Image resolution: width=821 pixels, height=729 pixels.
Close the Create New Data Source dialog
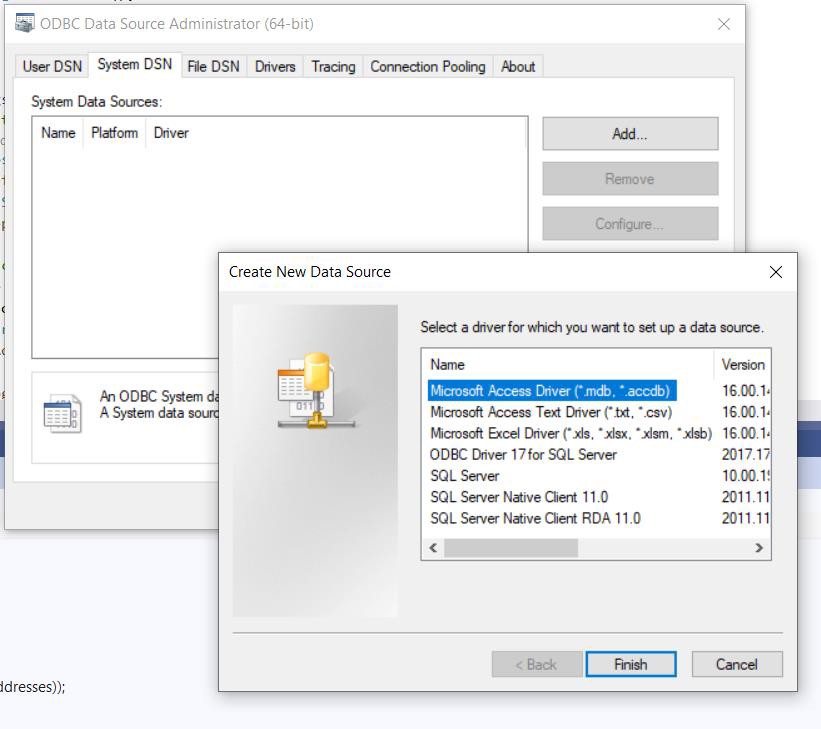(775, 272)
